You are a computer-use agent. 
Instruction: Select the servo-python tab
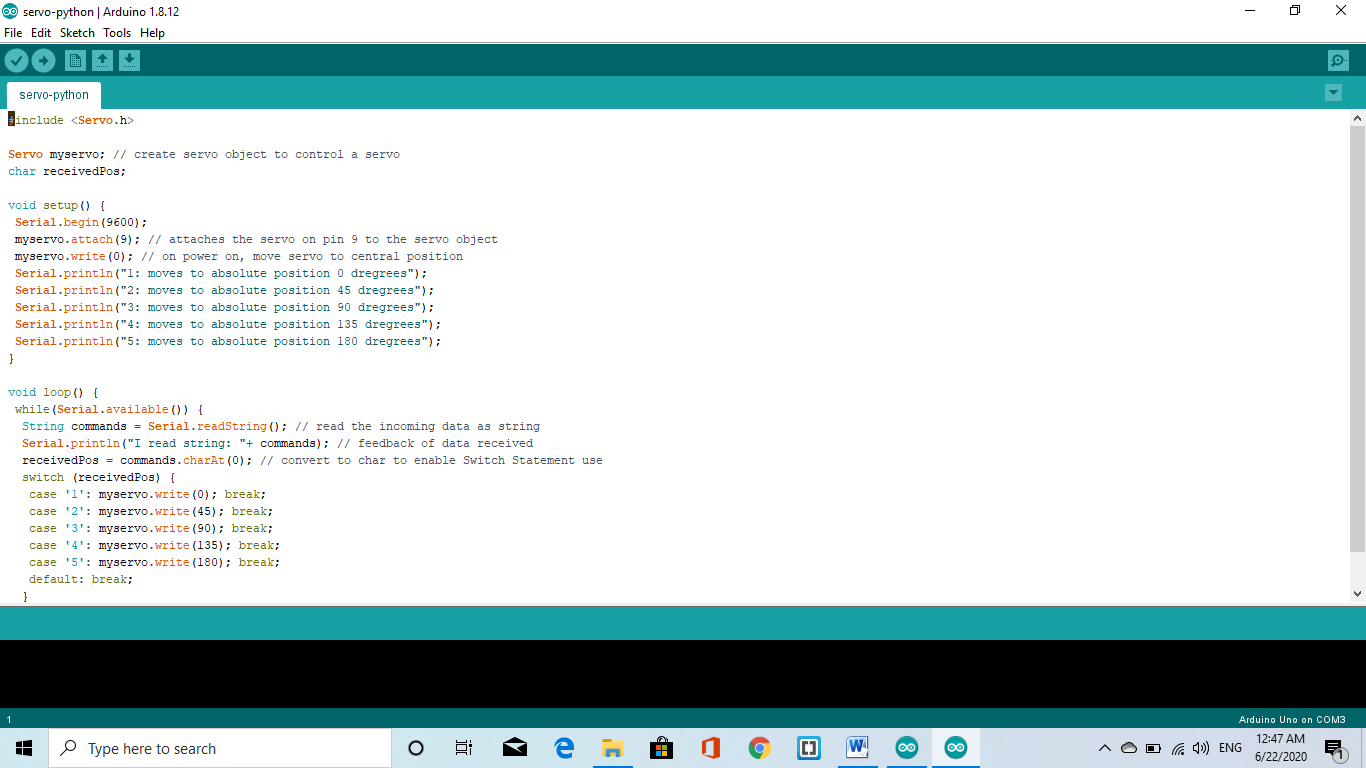(54, 95)
